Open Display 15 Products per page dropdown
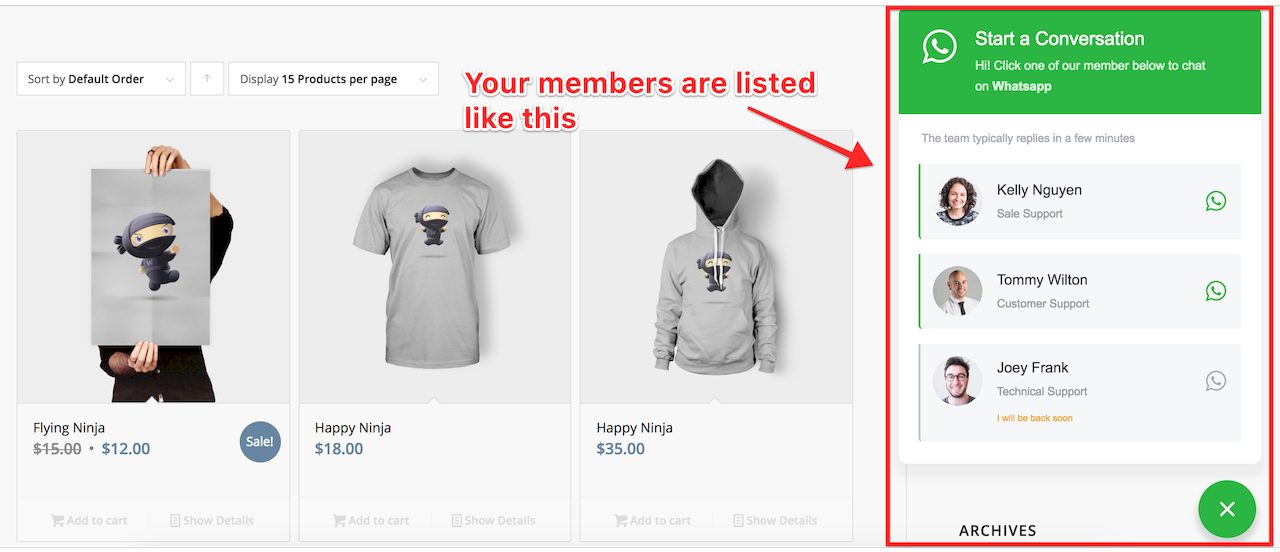The image size is (1280, 552). tap(333, 79)
